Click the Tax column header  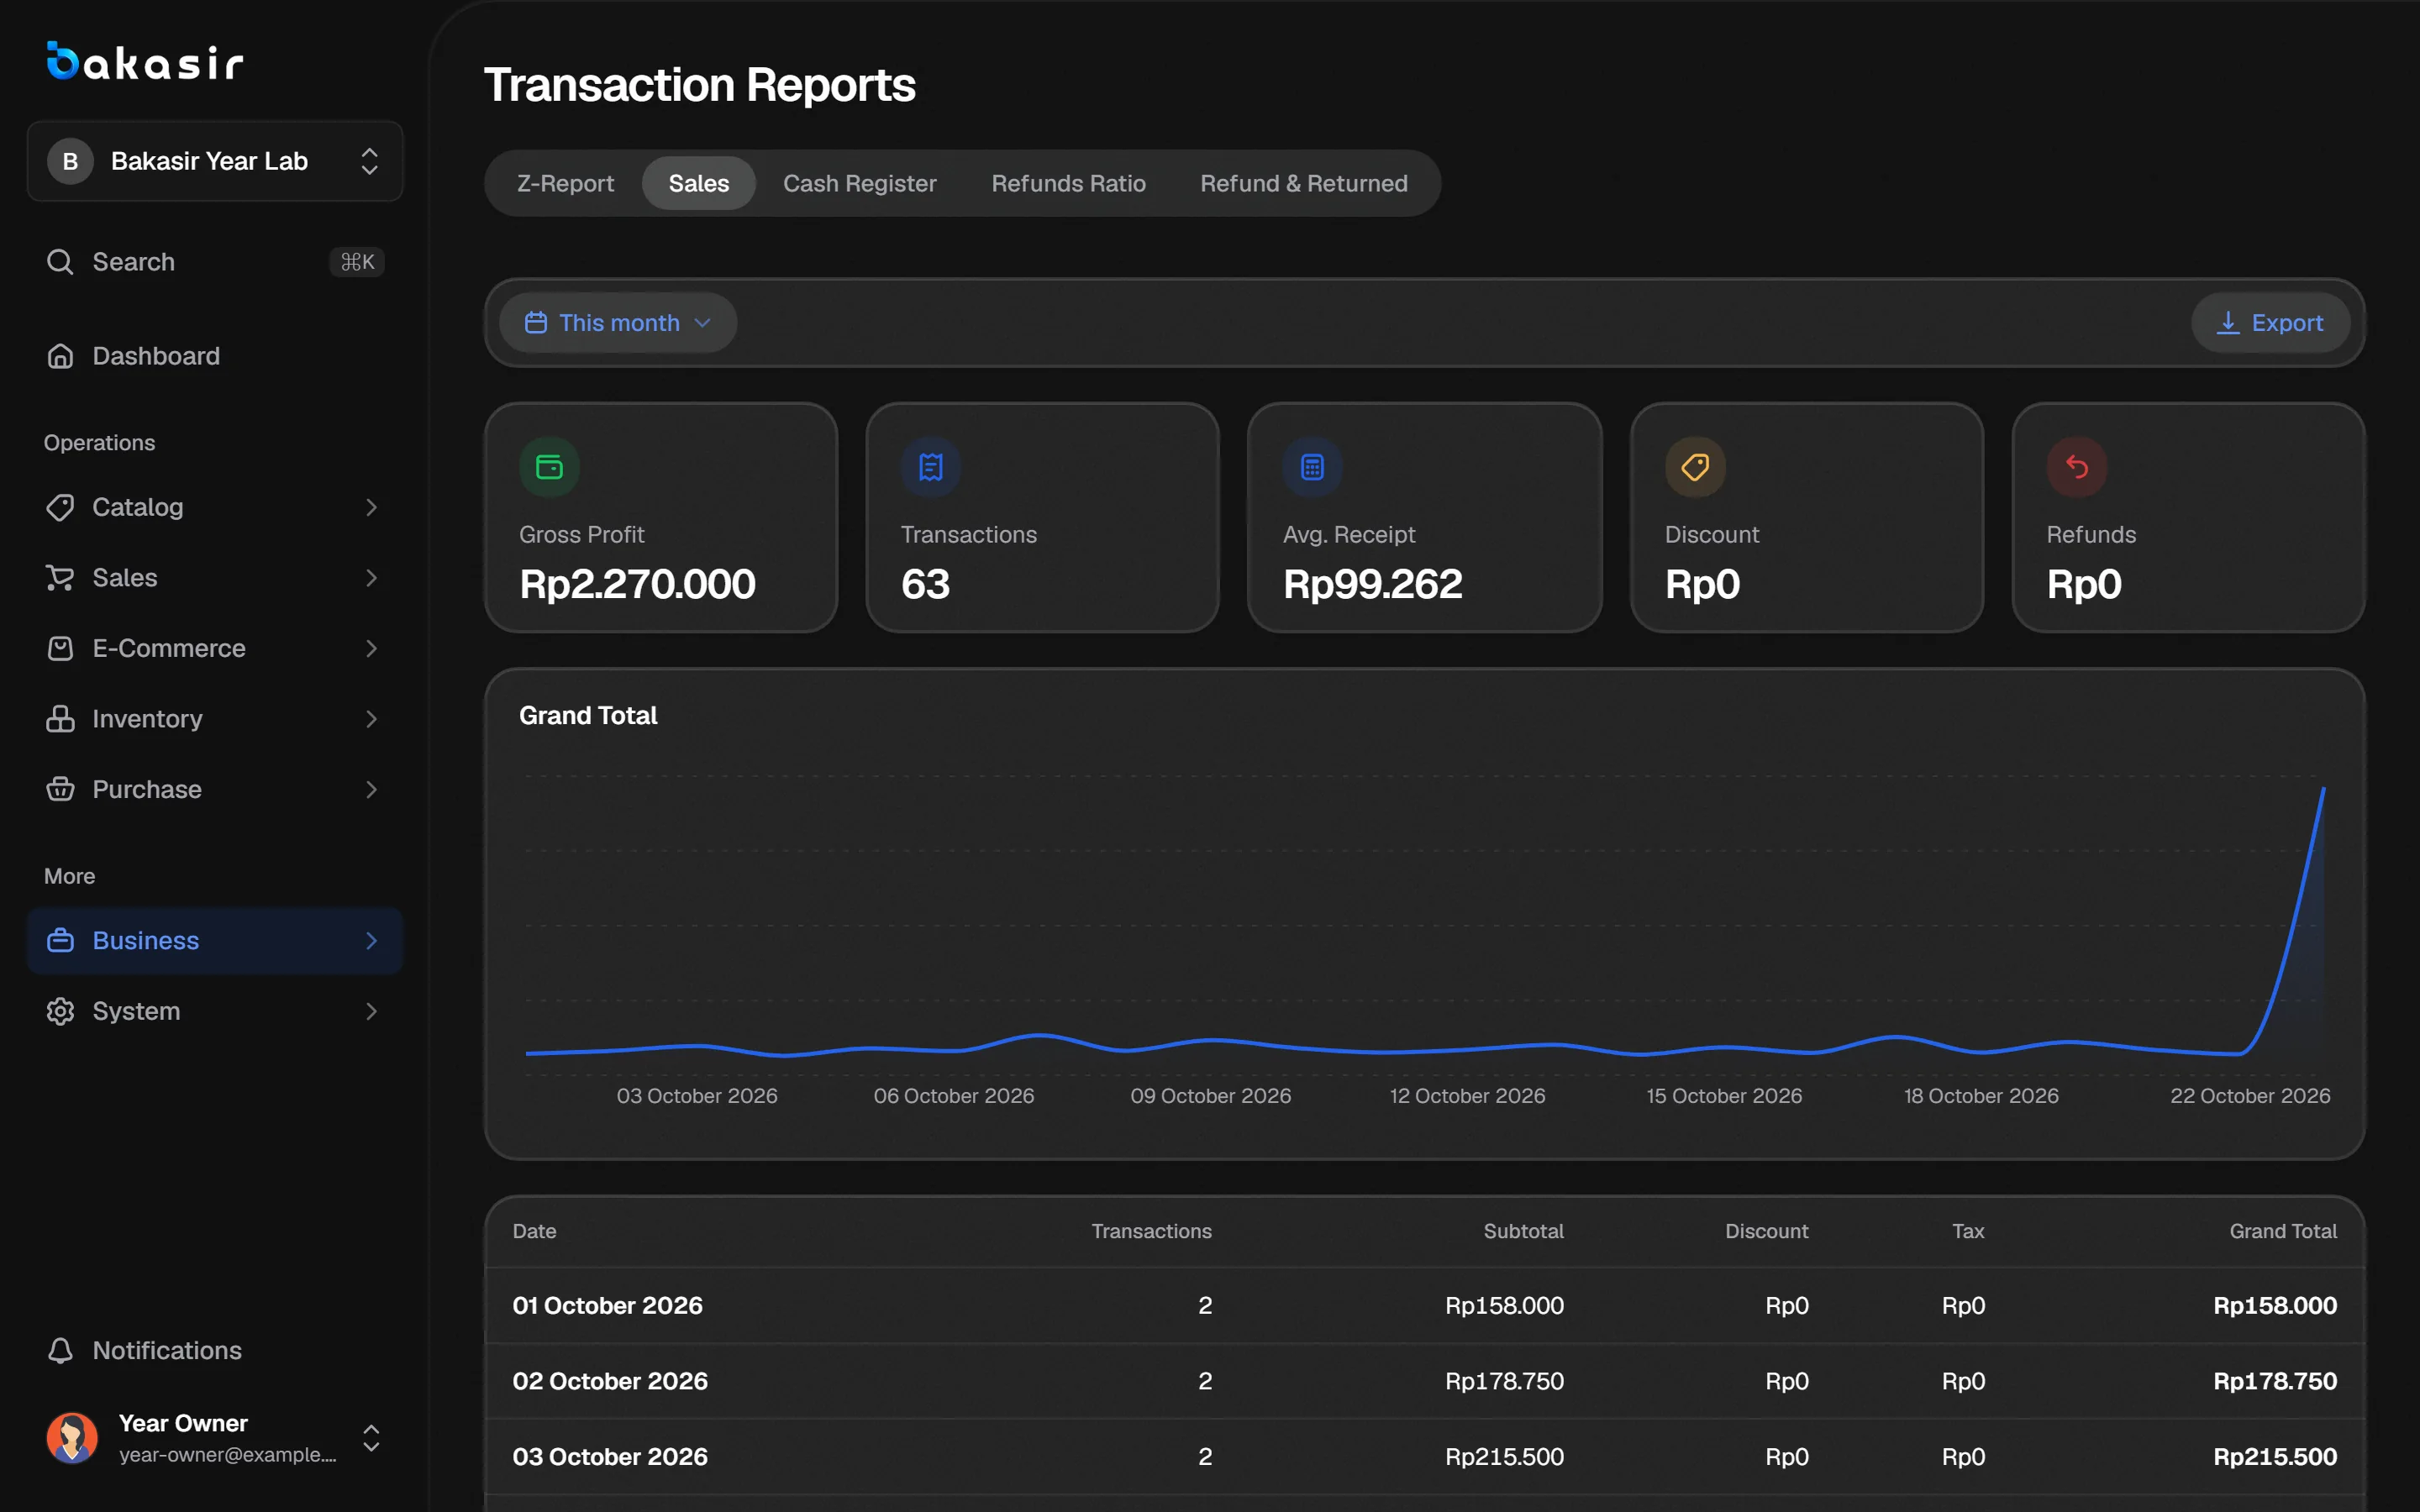pyautogui.click(x=1968, y=1231)
